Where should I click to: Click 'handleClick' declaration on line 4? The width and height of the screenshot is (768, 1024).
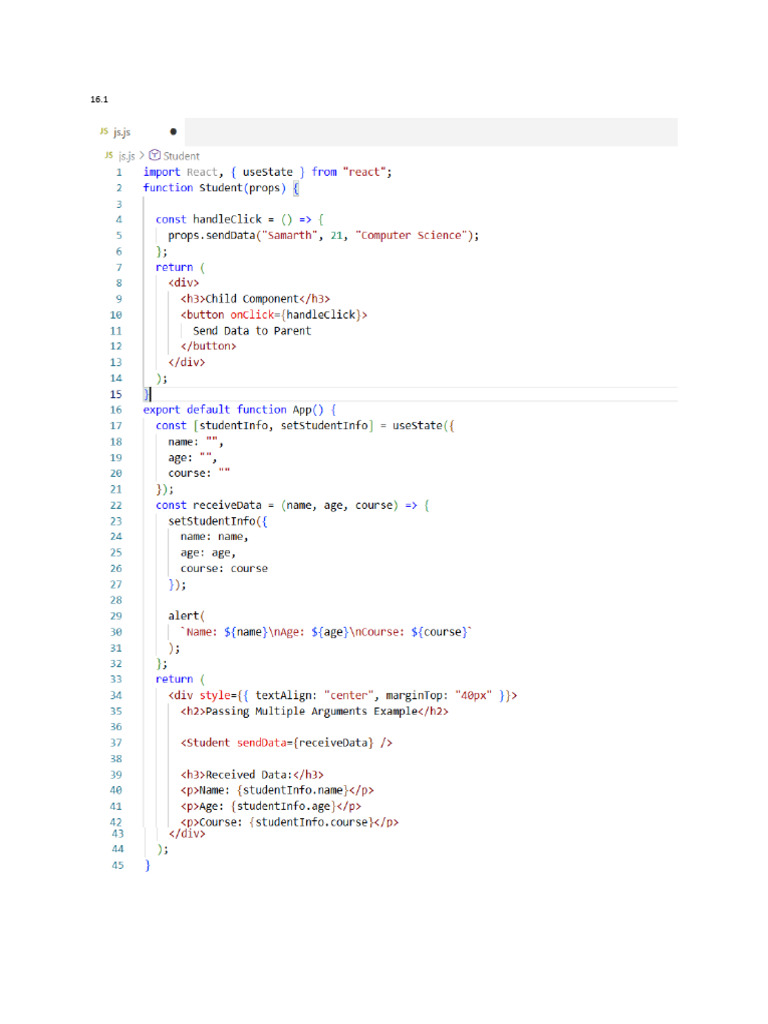[x=227, y=219]
